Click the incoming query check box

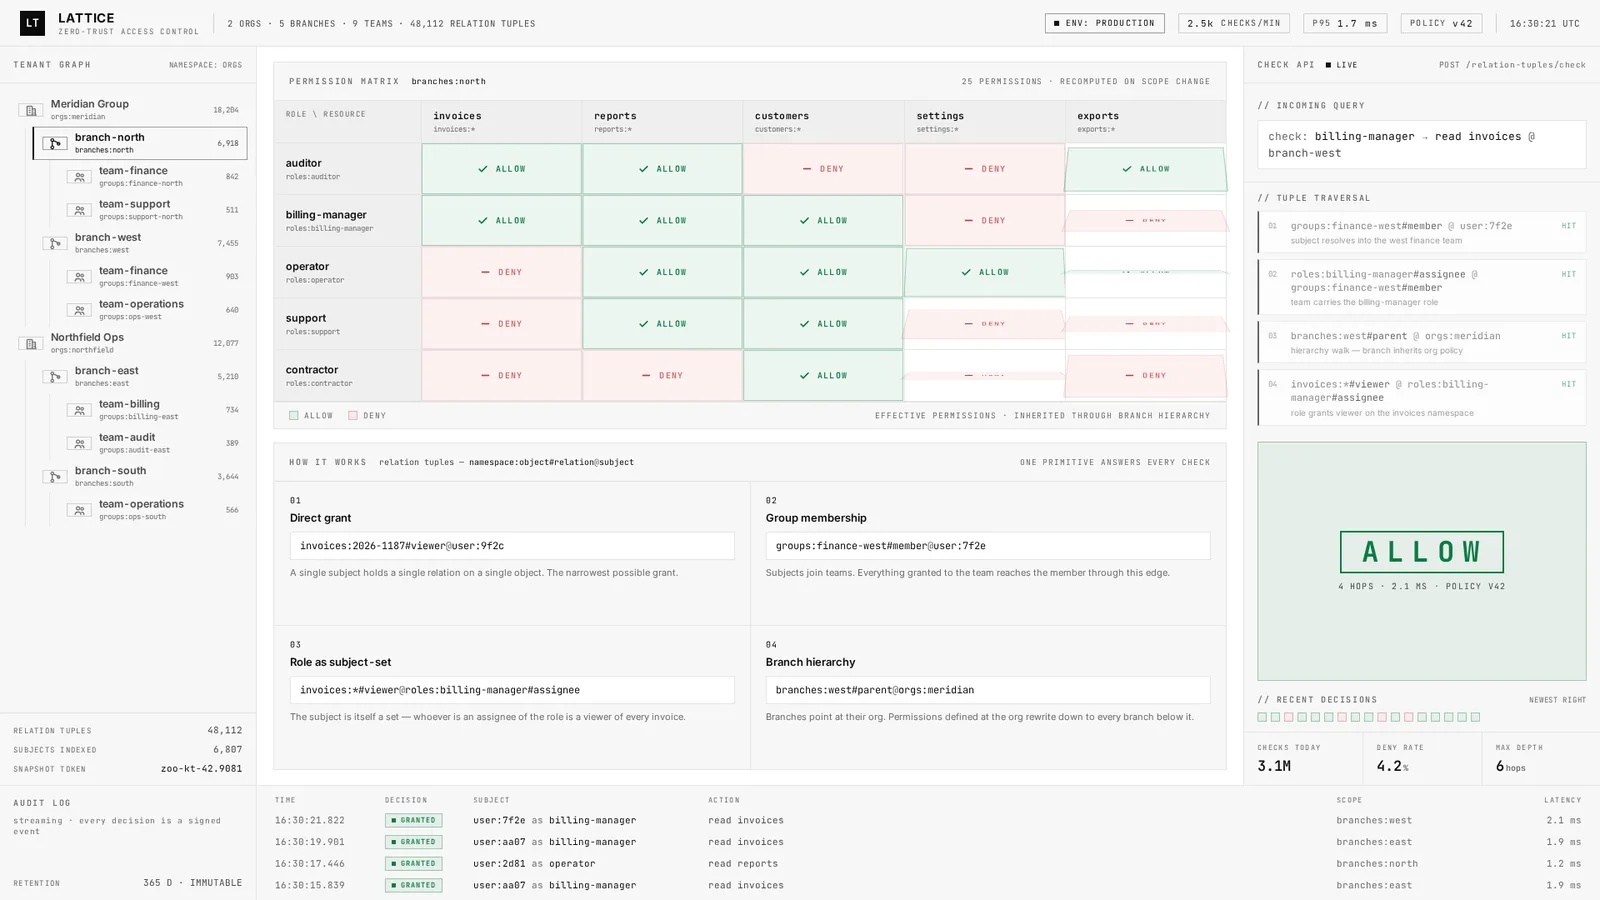[x=1422, y=145]
